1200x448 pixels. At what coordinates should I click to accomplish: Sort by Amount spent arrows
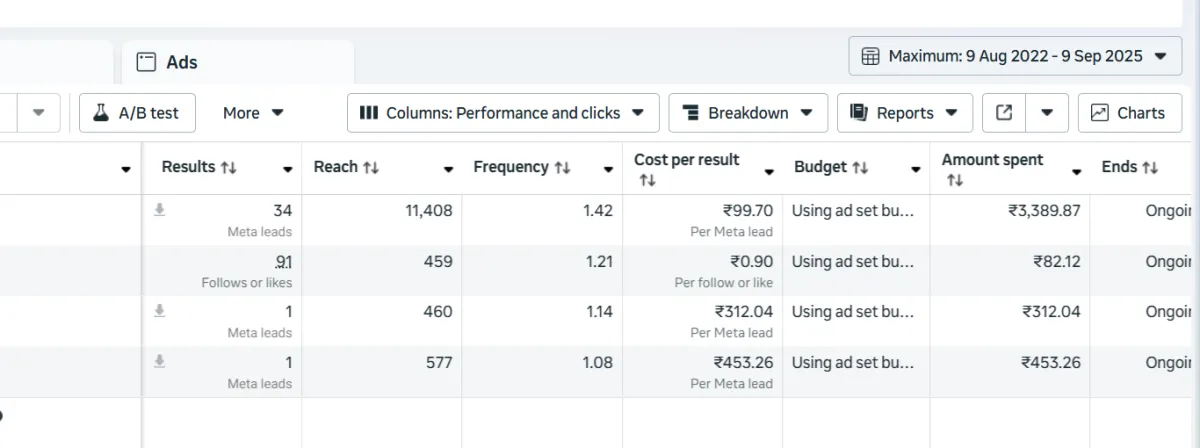(954, 181)
